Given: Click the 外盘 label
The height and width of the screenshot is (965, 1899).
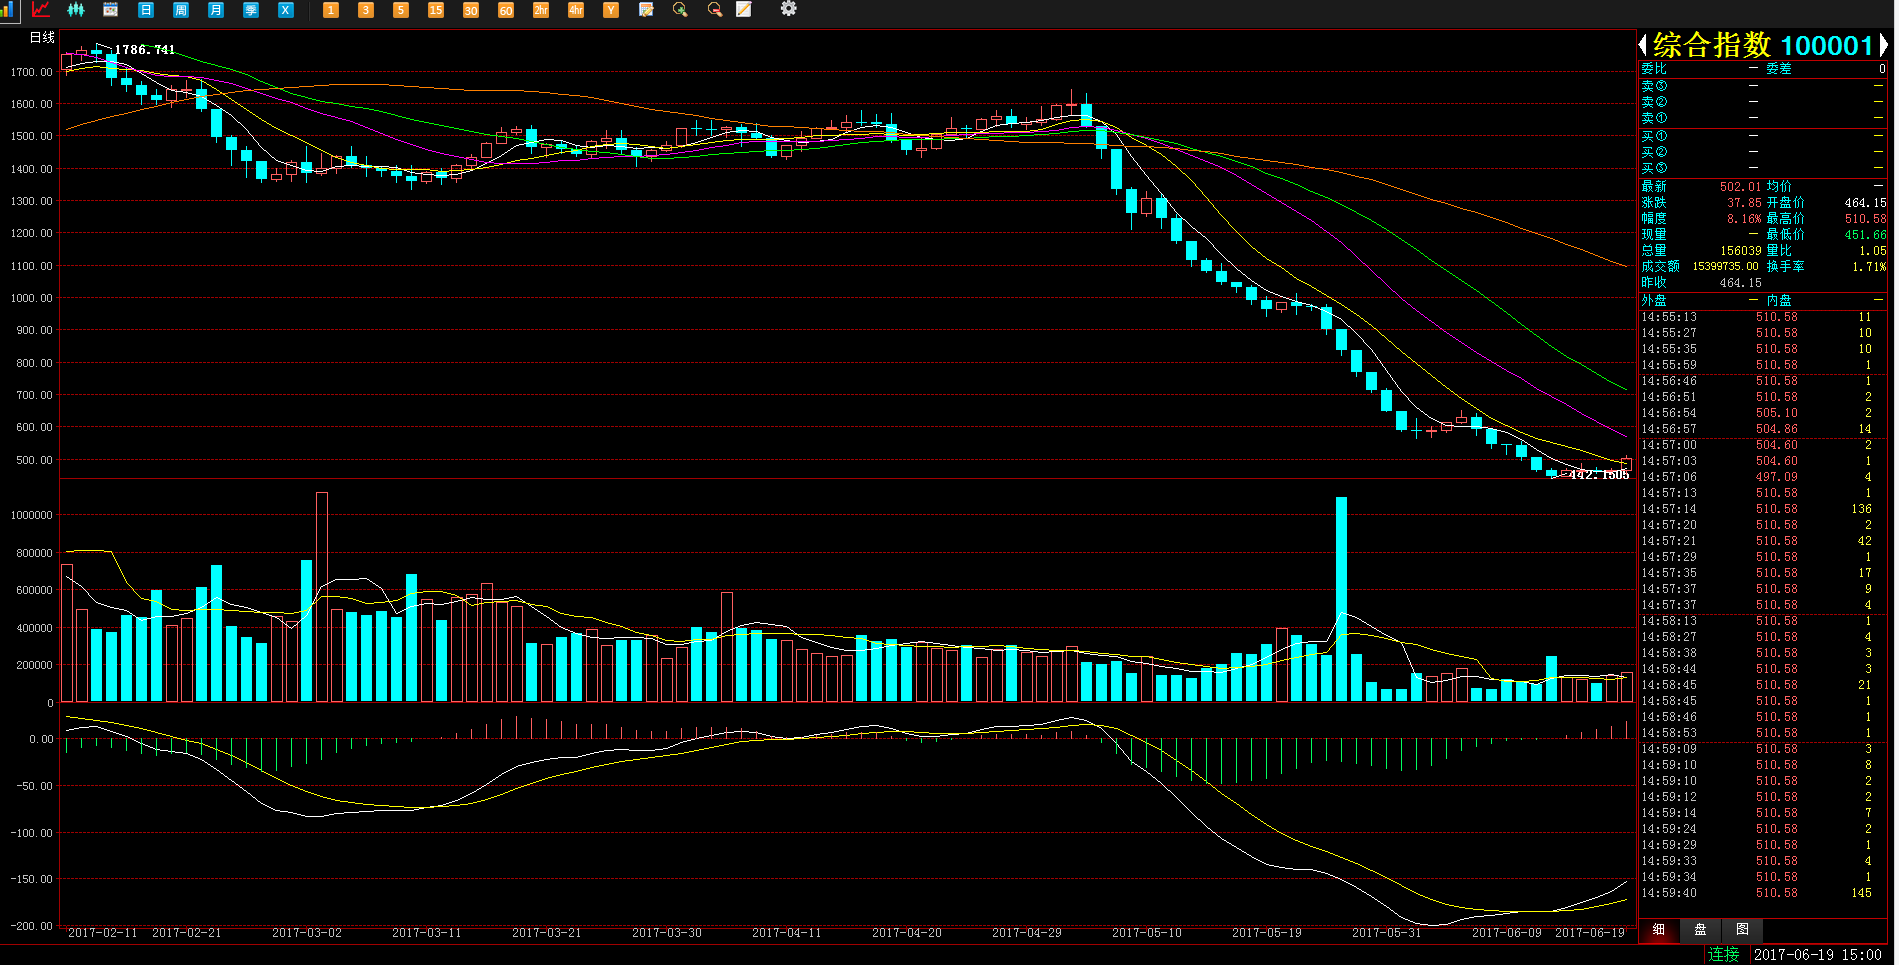Looking at the screenshot, I should [1654, 300].
